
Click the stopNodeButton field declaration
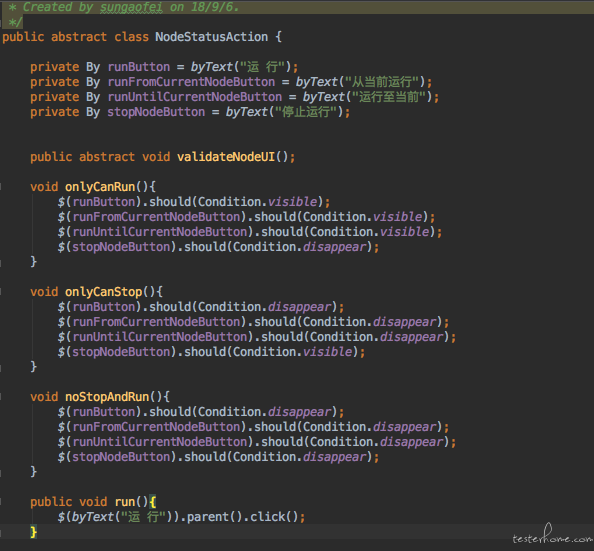click(156, 112)
